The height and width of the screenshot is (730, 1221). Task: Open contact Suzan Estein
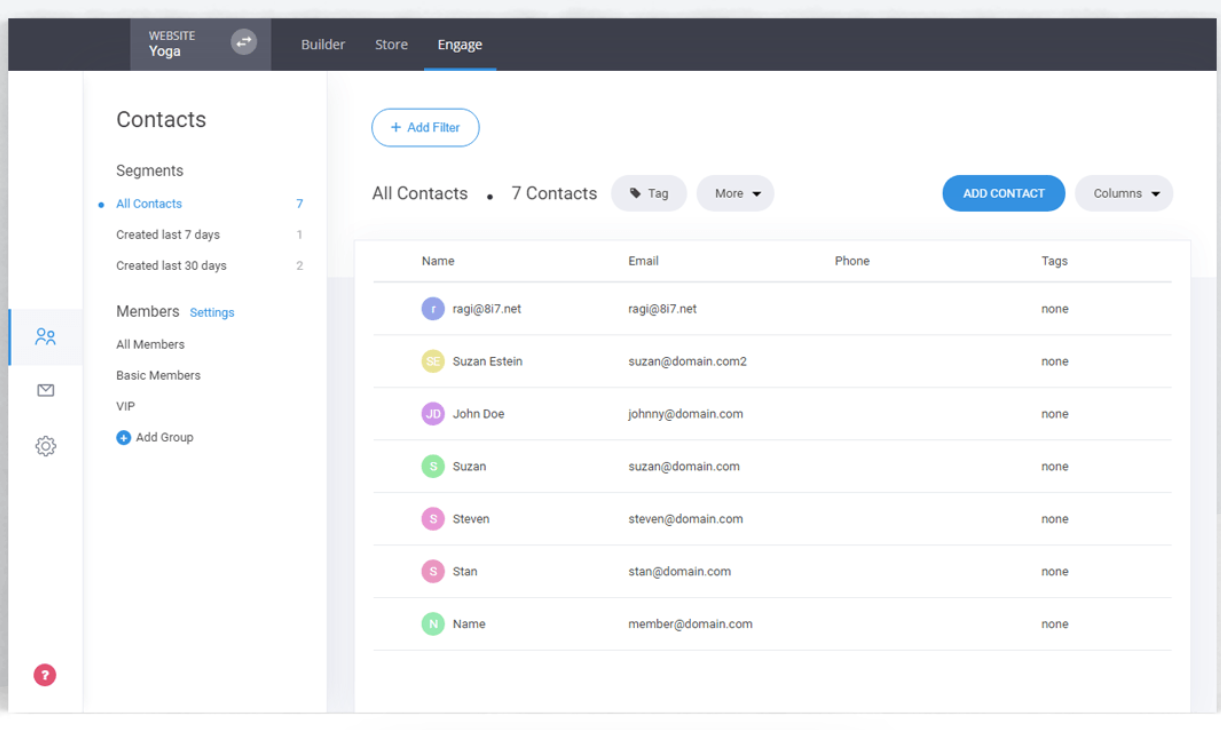[x=487, y=361]
